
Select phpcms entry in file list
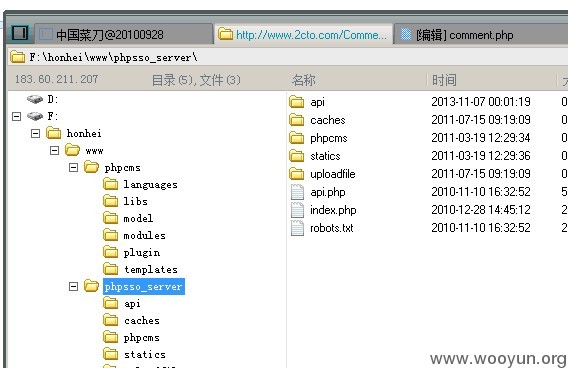click(329, 139)
